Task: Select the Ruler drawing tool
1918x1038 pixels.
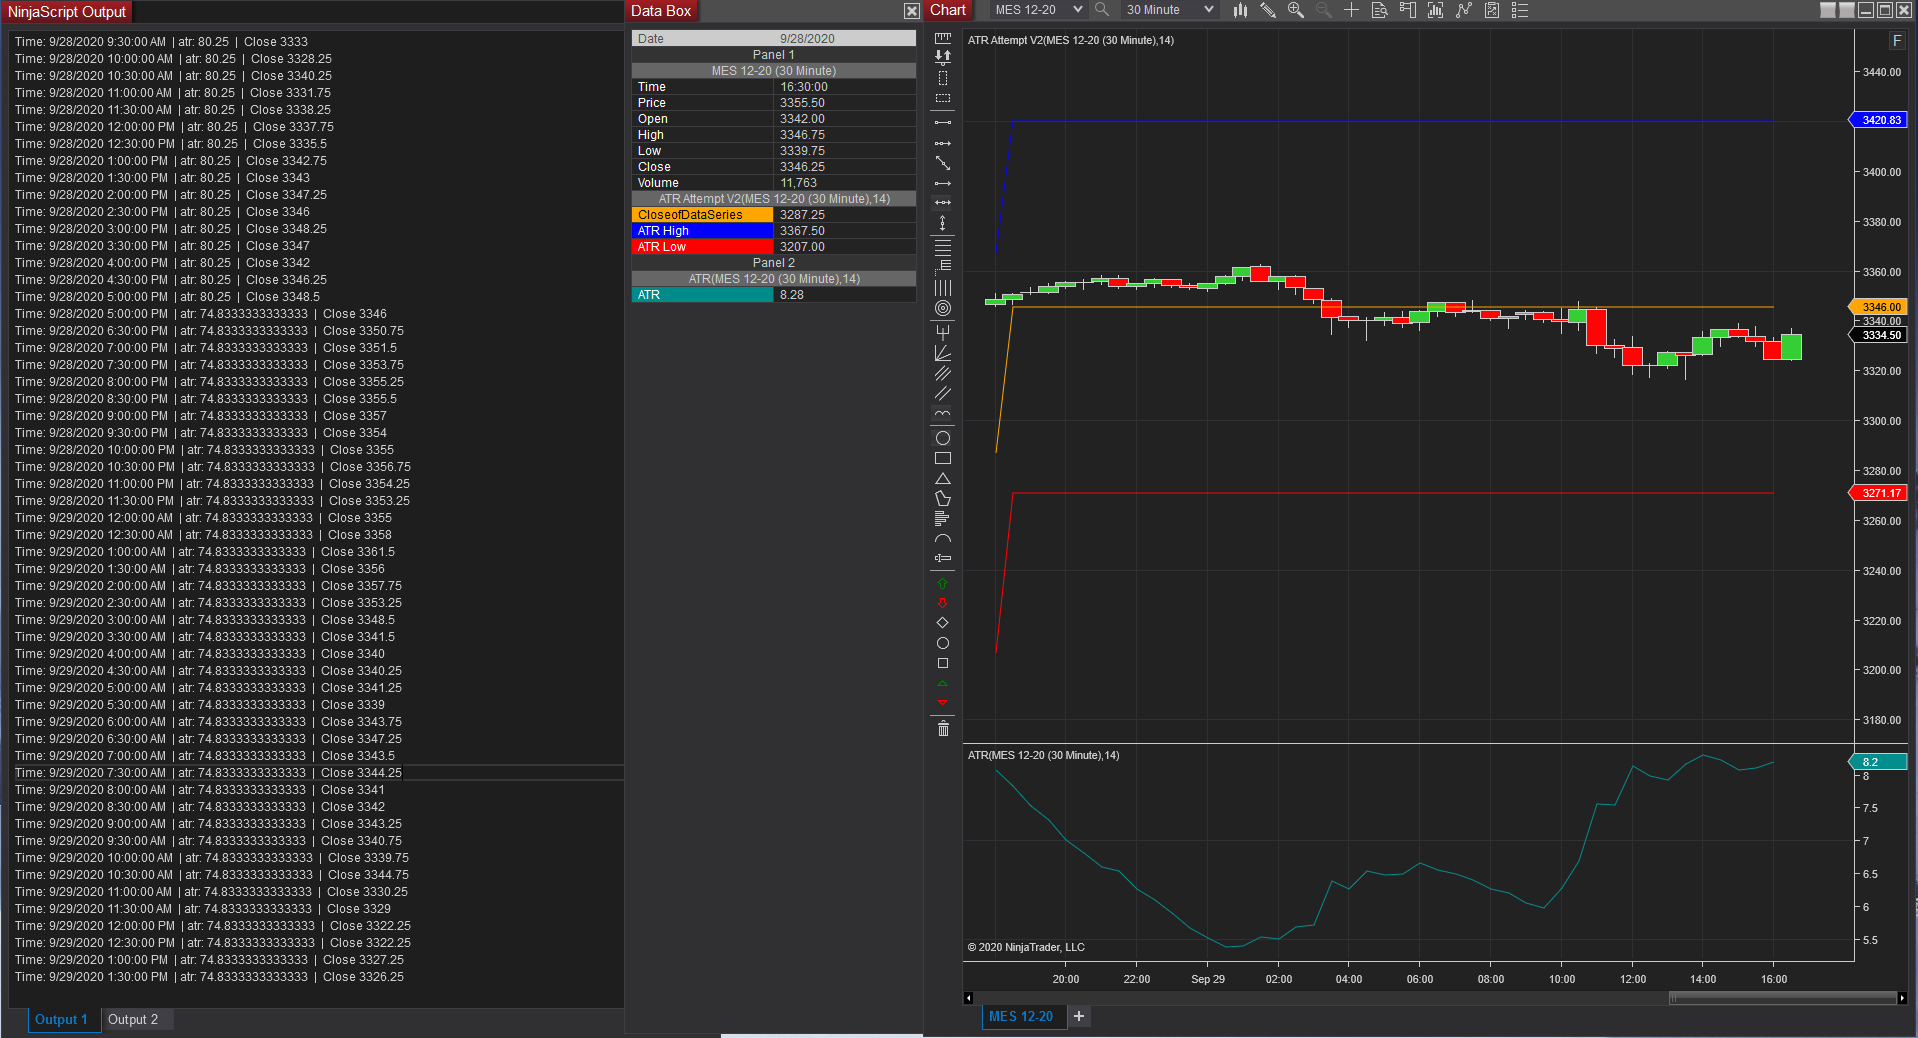Action: [943, 38]
